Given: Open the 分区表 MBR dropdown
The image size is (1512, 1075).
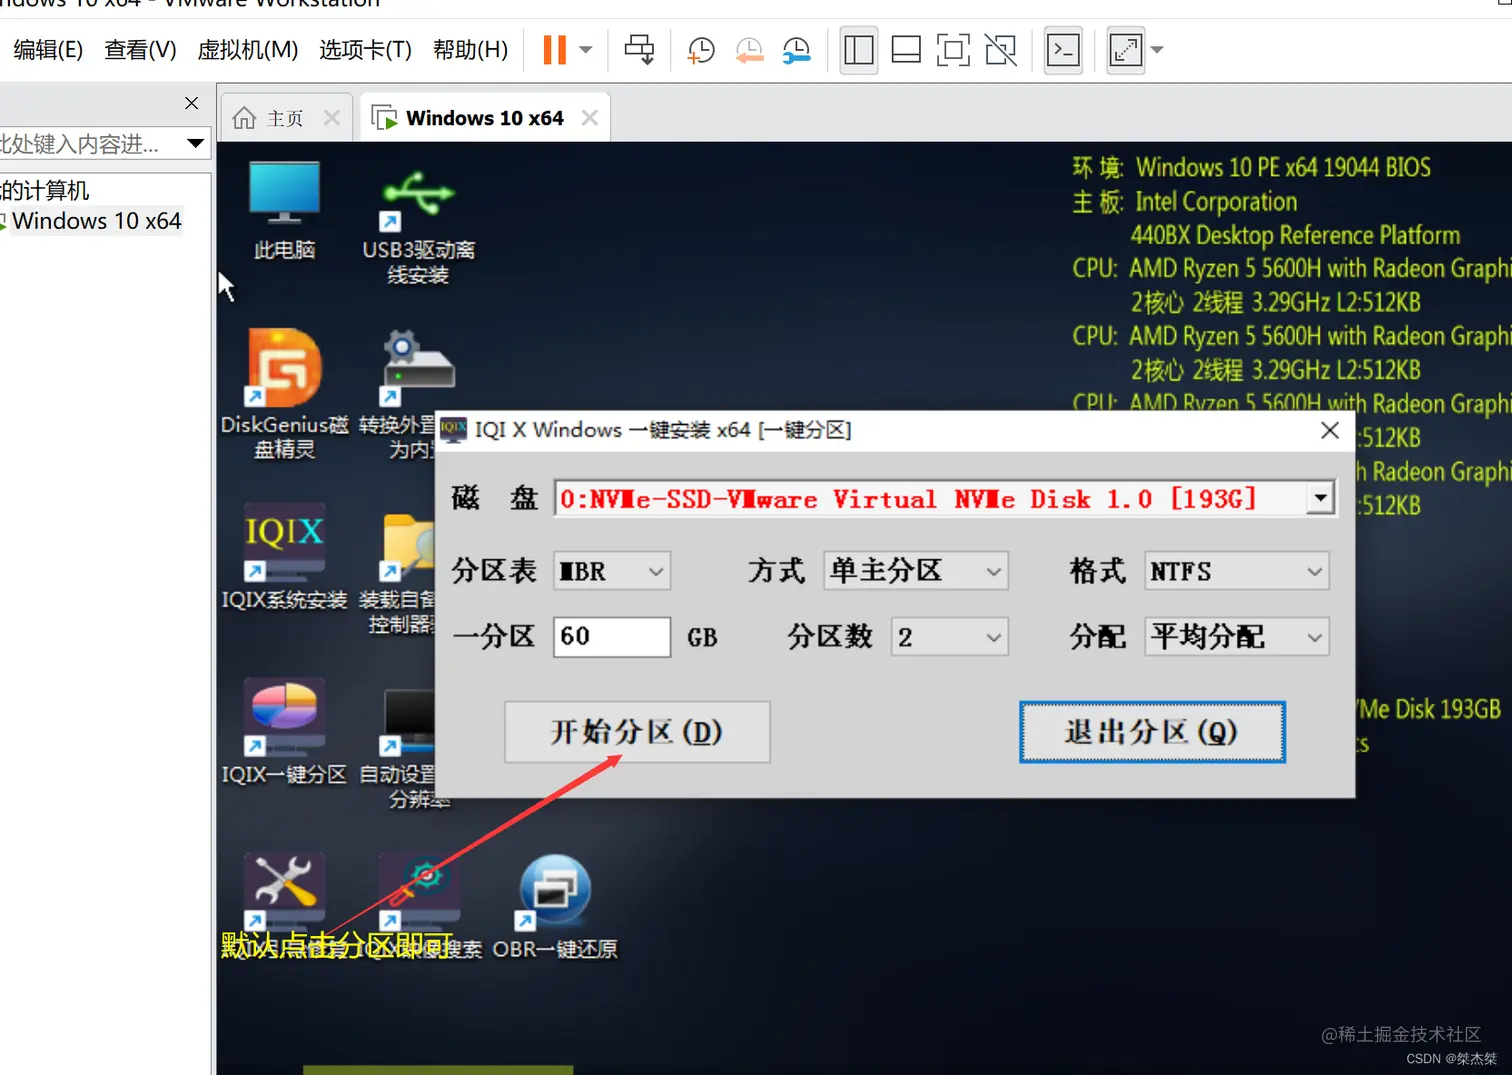Looking at the screenshot, I should (611, 571).
